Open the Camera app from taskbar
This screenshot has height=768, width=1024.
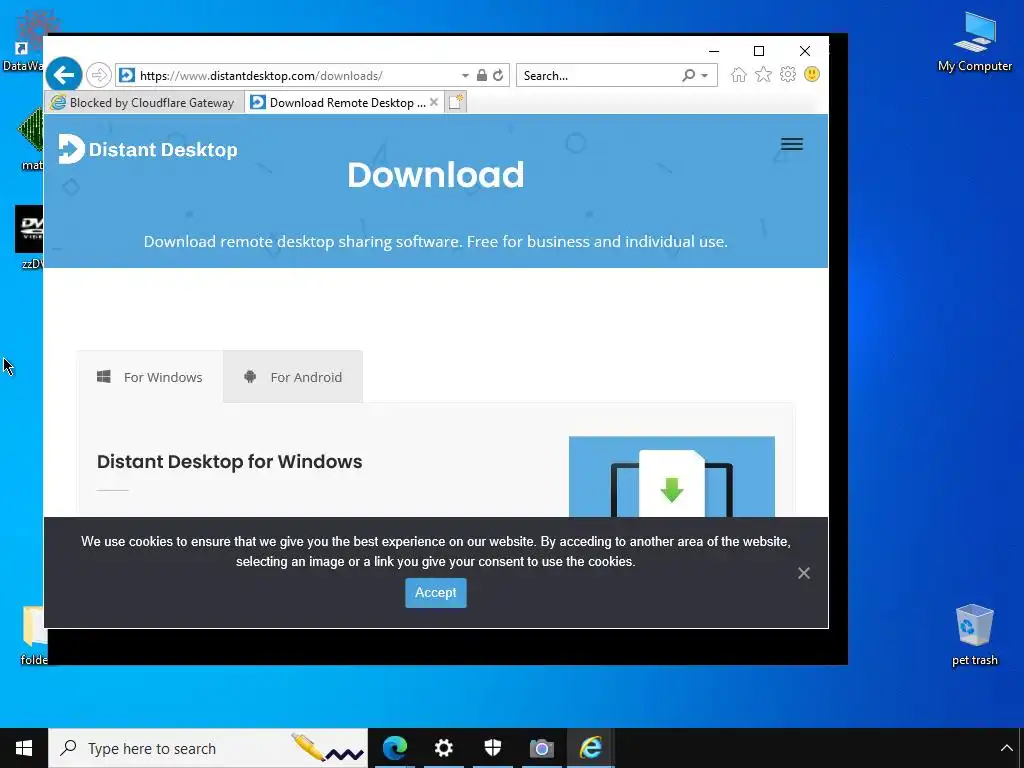[x=541, y=748]
